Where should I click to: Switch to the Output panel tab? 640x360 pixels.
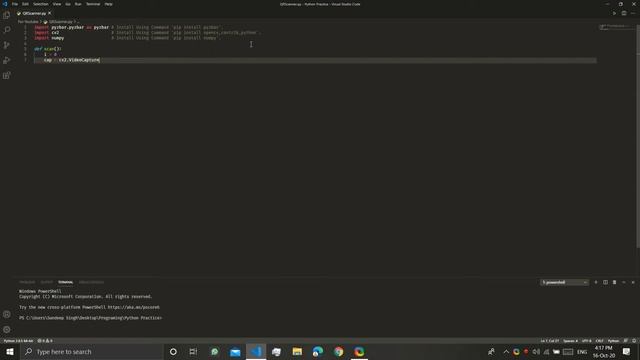[x=47, y=282]
